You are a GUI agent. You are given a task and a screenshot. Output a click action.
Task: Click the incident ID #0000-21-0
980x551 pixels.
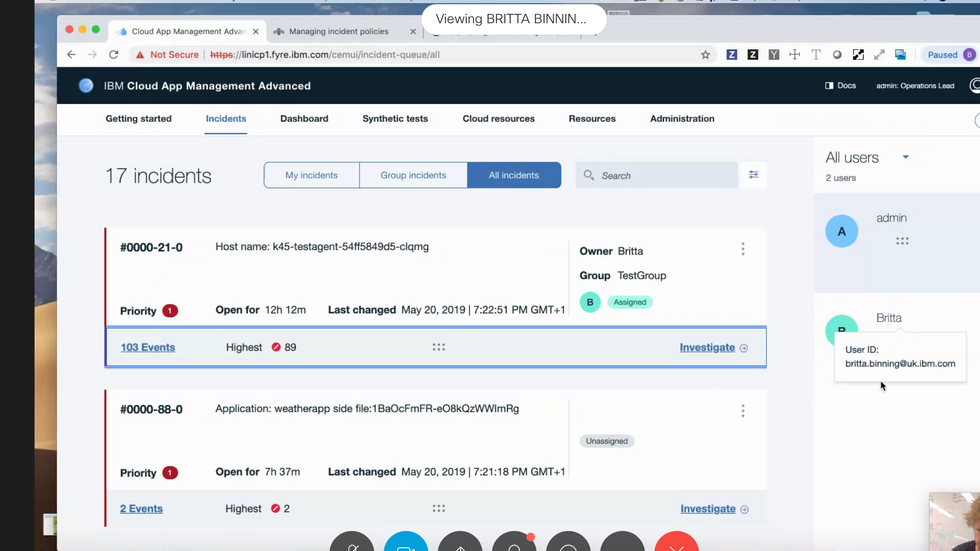point(151,247)
